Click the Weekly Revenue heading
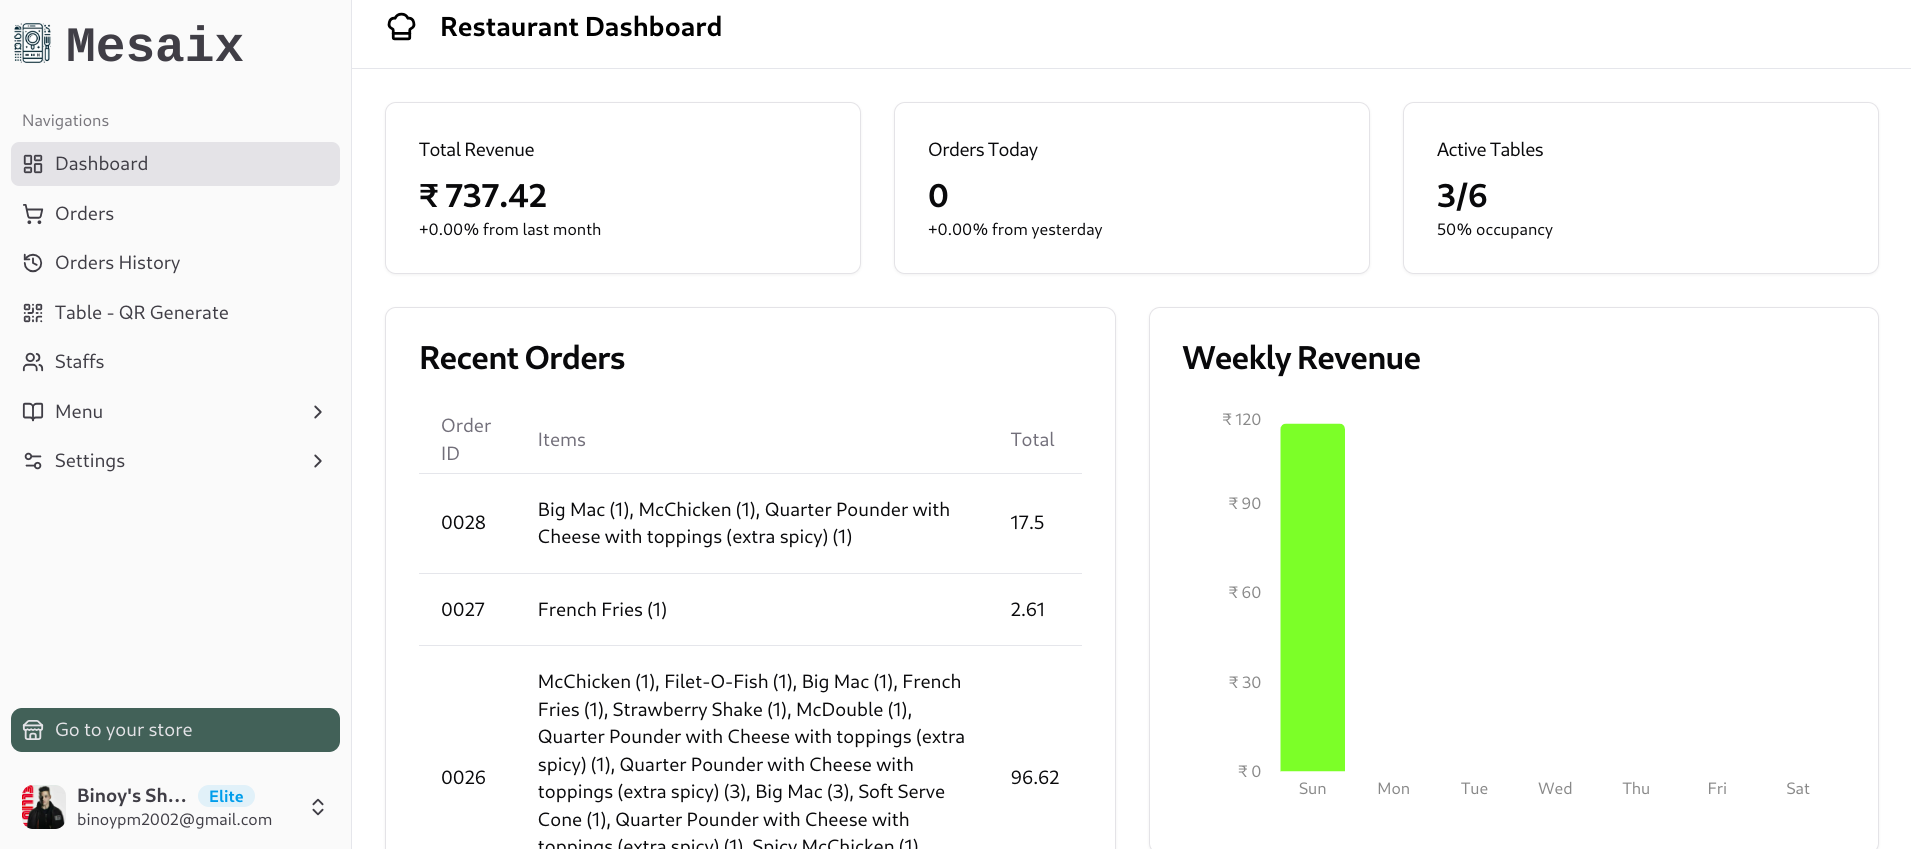The width and height of the screenshot is (1911, 849). (x=1301, y=359)
